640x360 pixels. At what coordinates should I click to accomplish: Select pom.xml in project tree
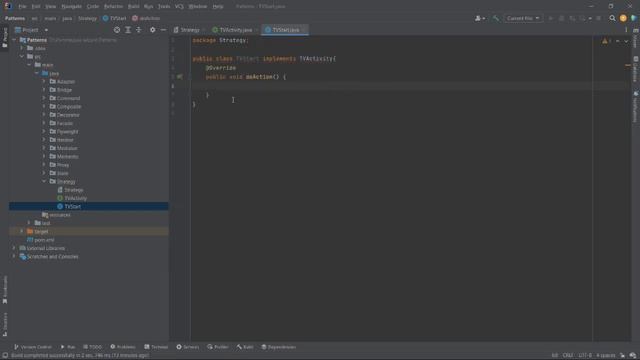44,240
